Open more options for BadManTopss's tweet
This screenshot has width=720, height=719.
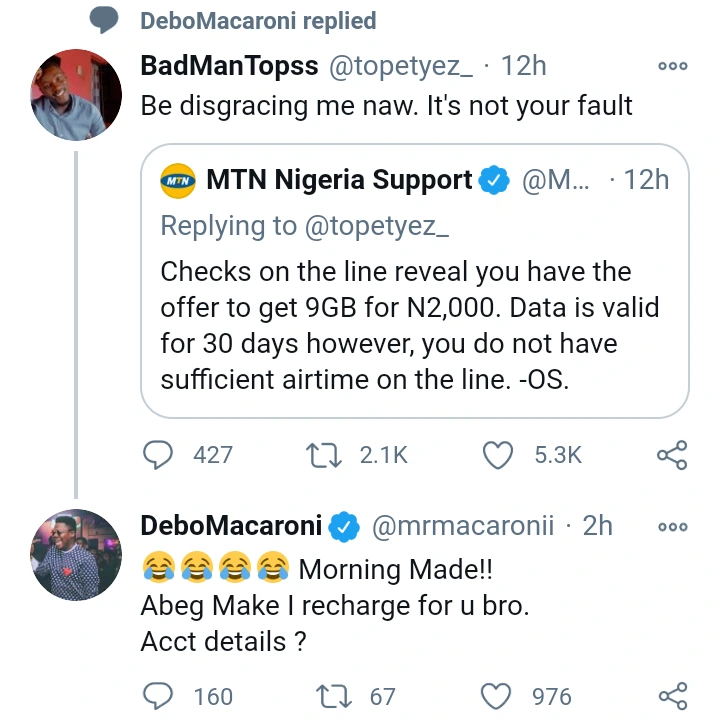pyautogui.click(x=672, y=66)
